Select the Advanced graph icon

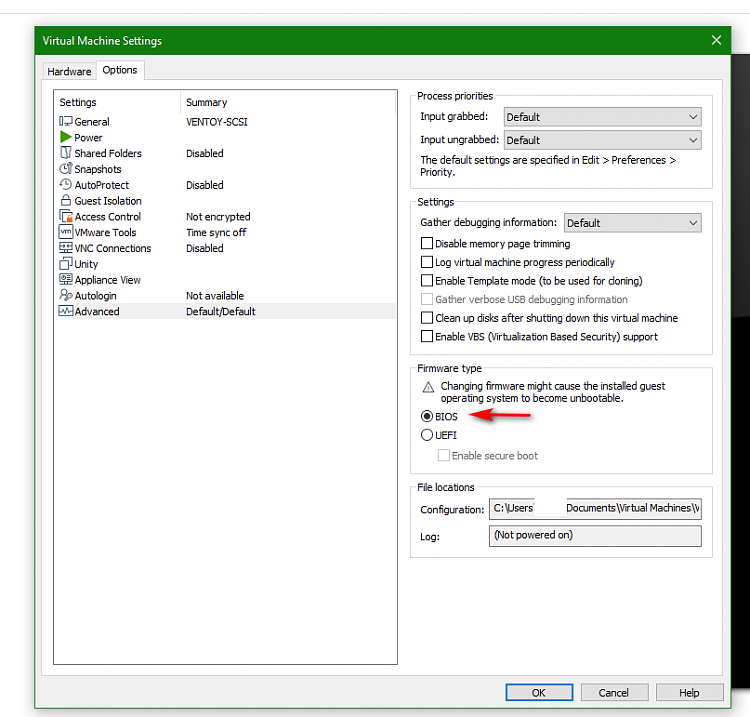(x=66, y=311)
